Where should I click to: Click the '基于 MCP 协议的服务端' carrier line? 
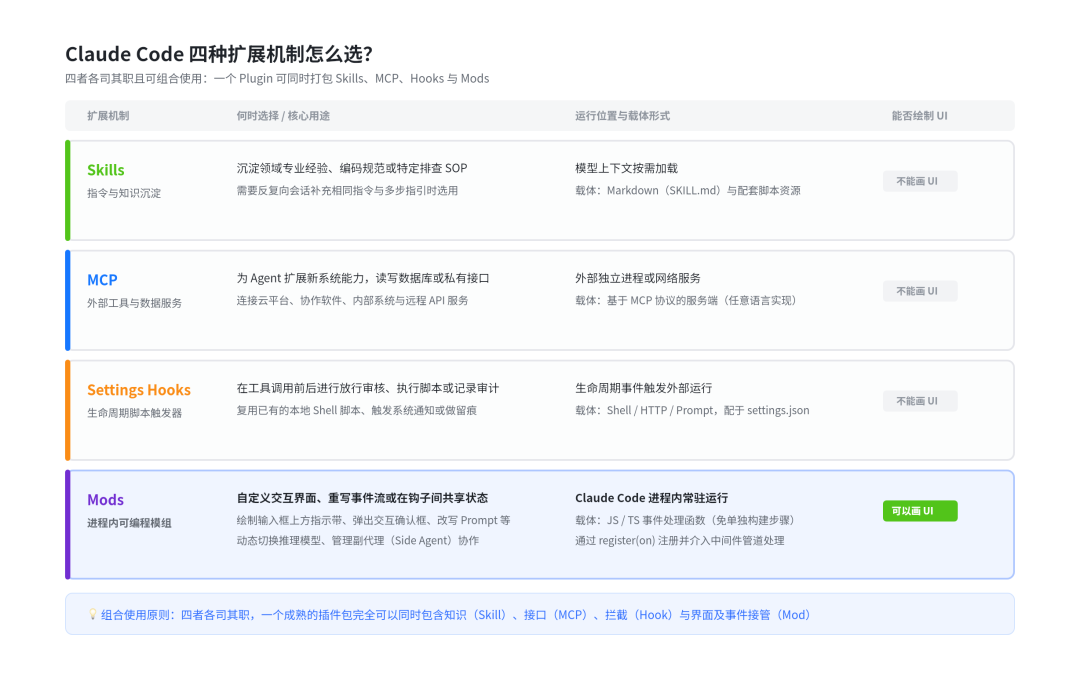point(686,300)
